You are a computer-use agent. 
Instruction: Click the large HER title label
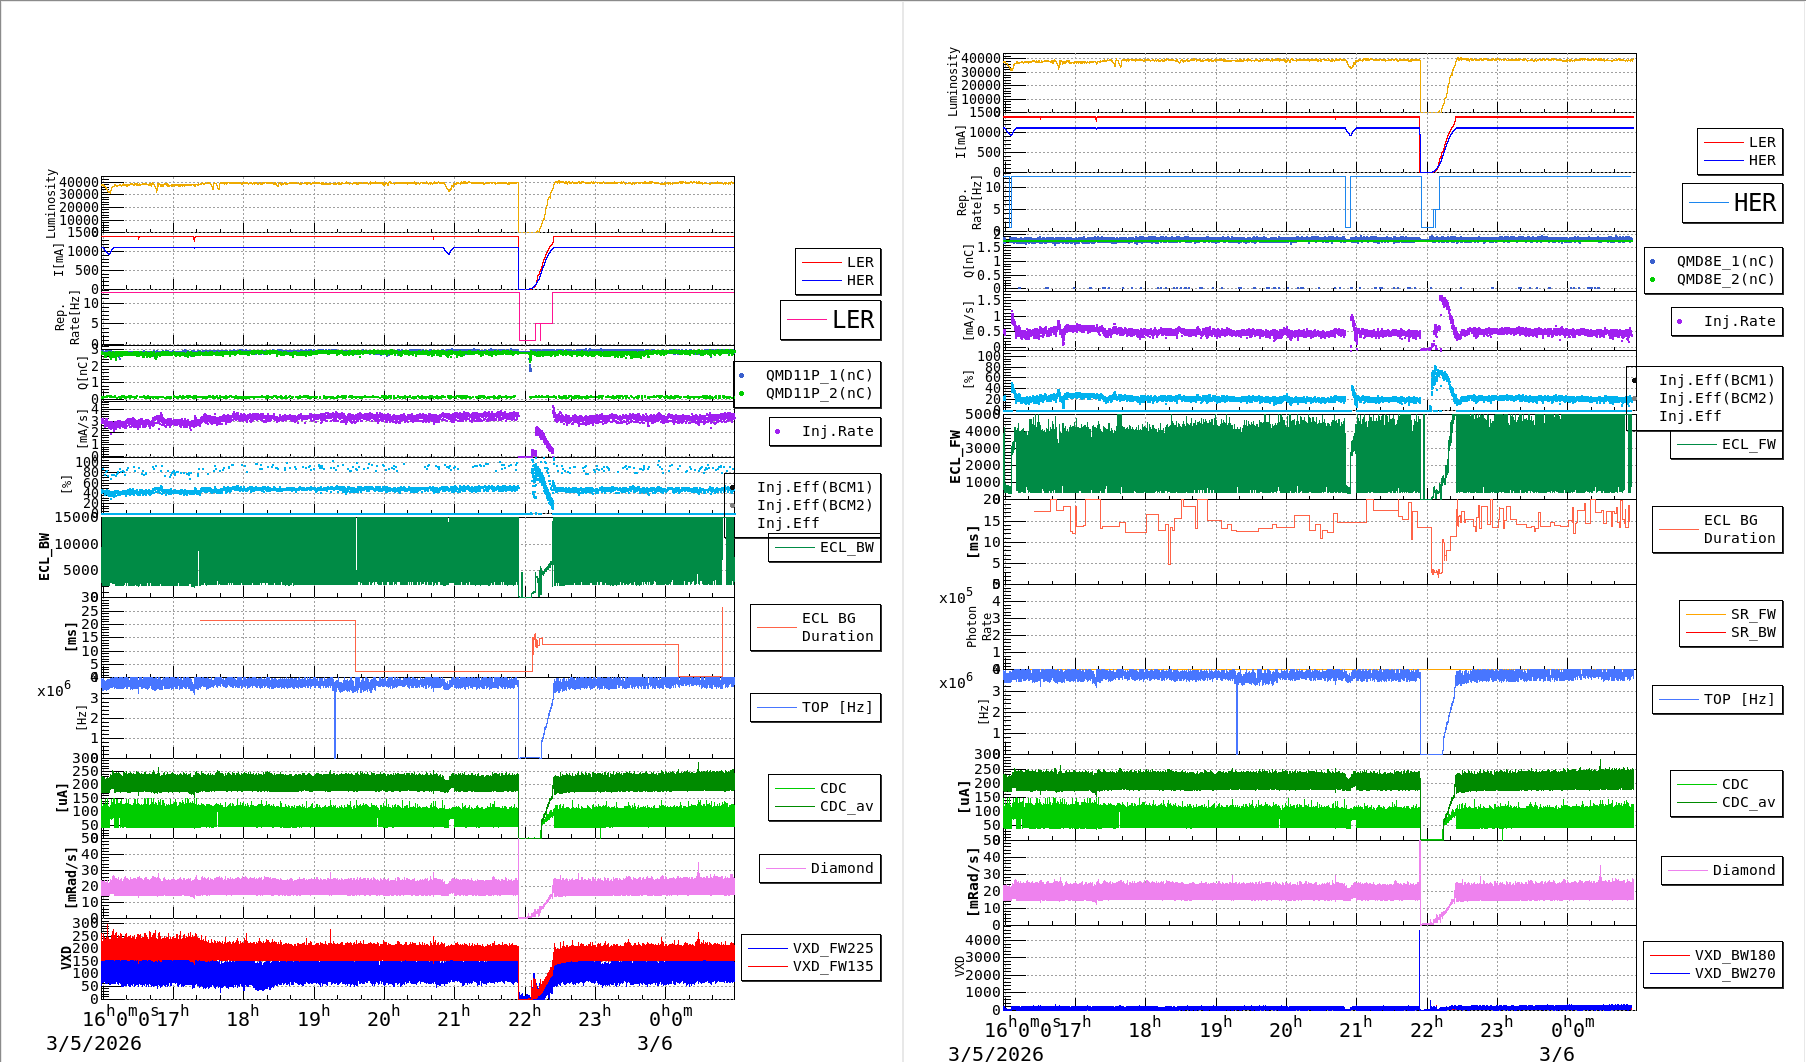(x=1754, y=203)
